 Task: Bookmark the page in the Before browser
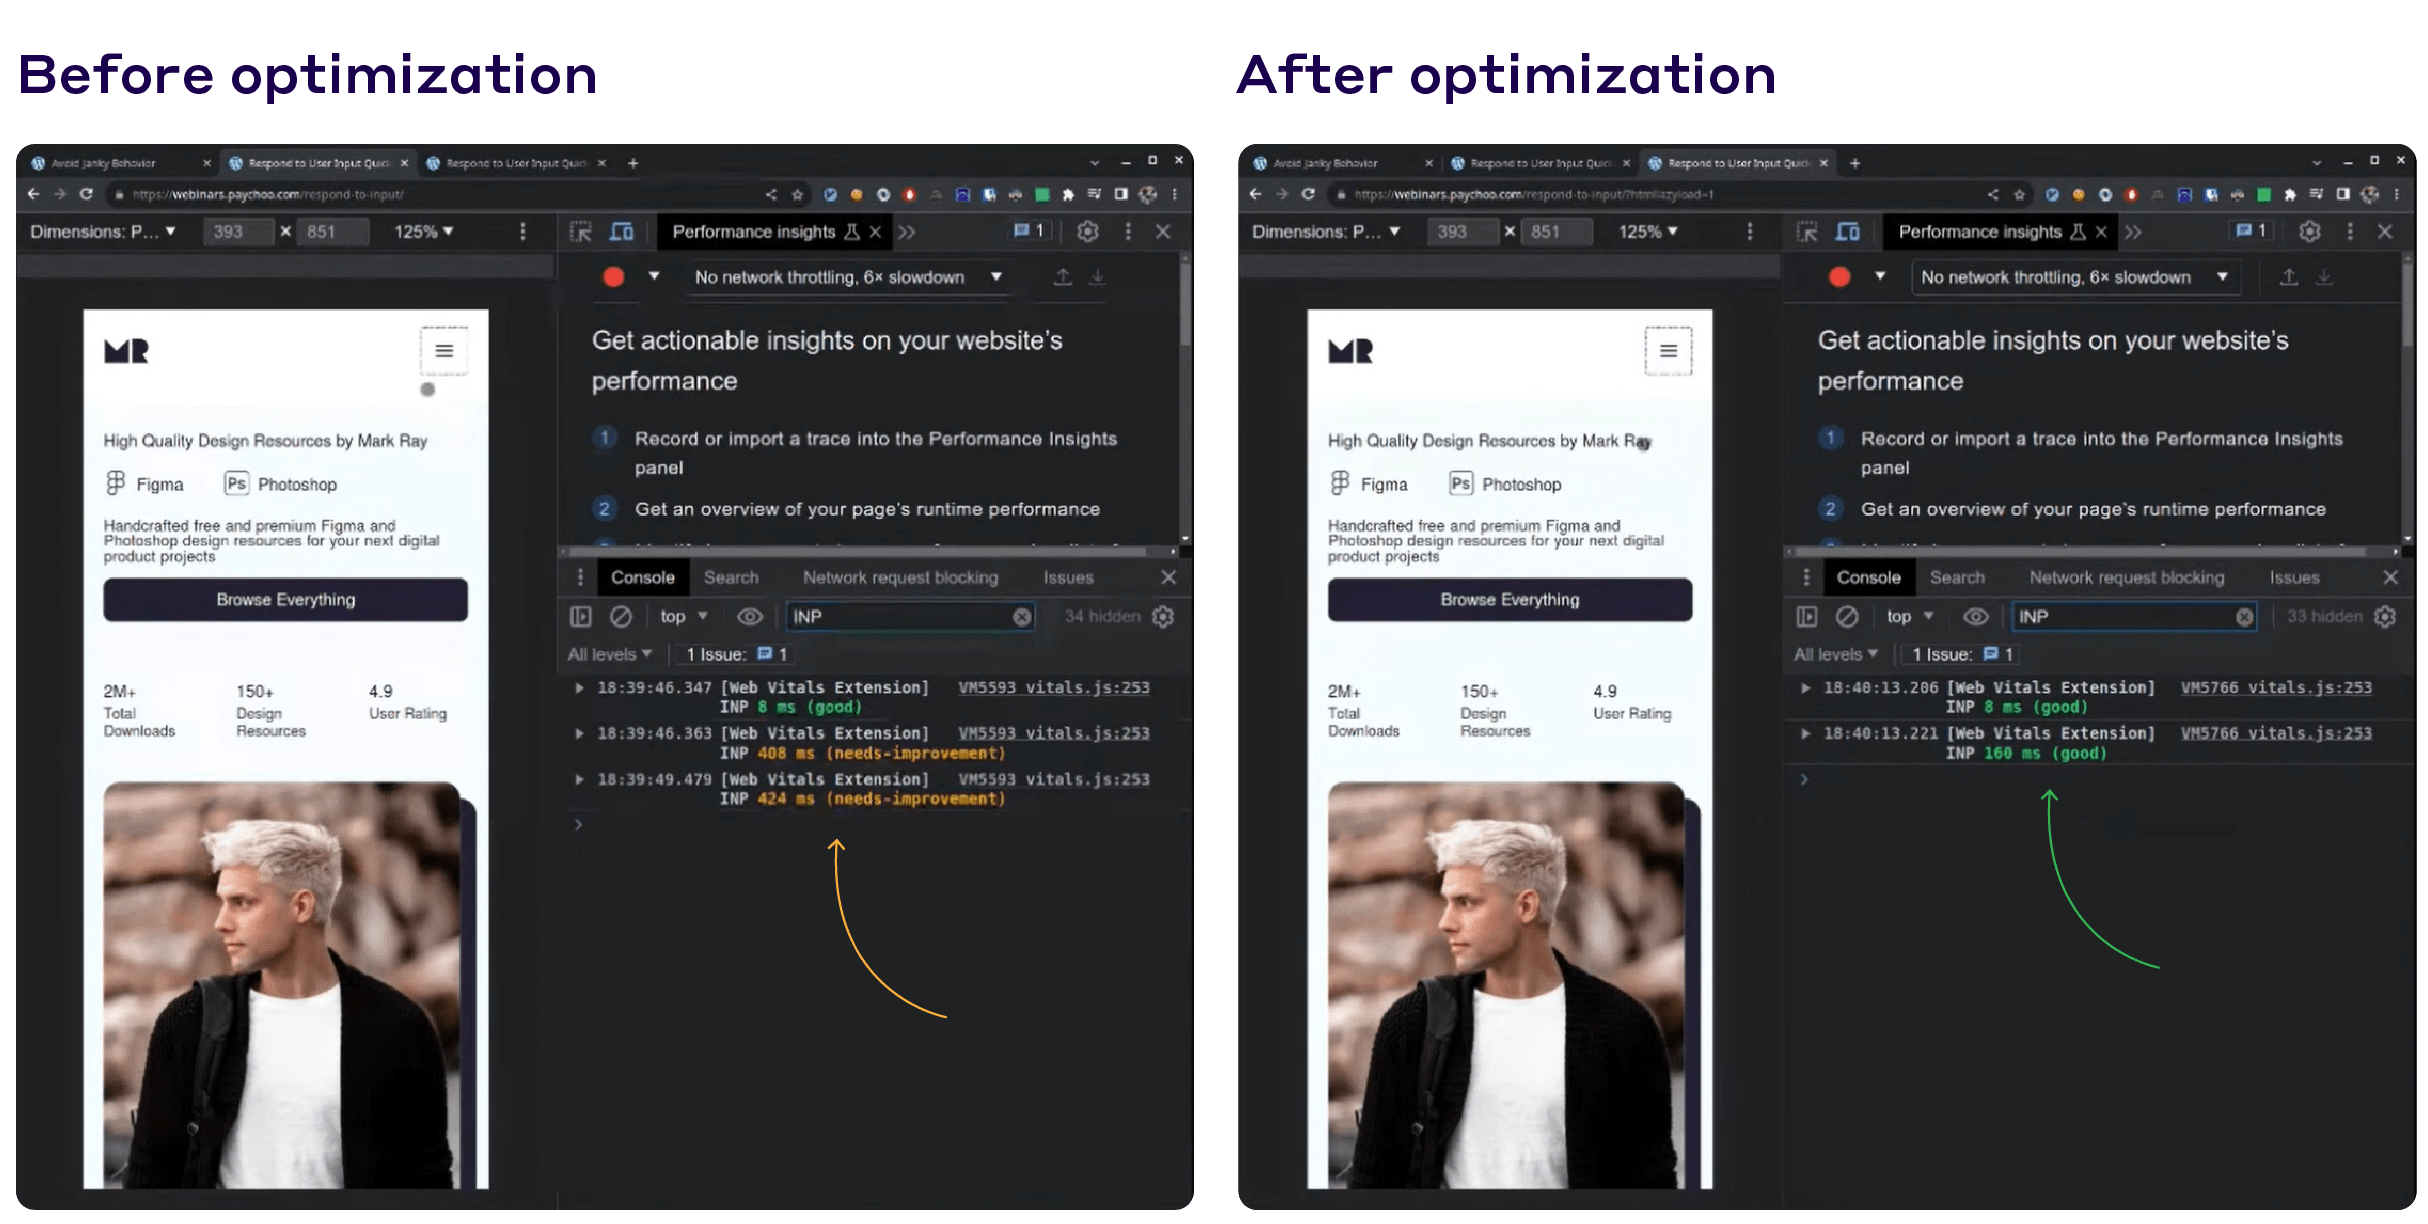tap(798, 194)
